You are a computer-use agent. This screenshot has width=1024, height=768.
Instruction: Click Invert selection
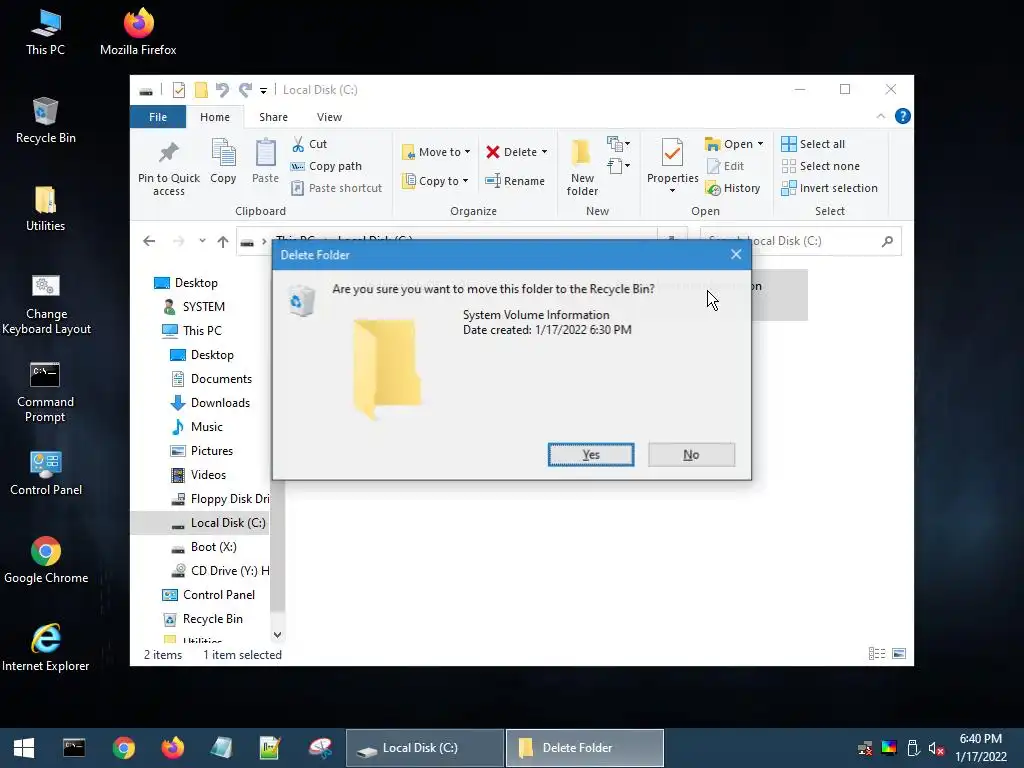coord(829,188)
